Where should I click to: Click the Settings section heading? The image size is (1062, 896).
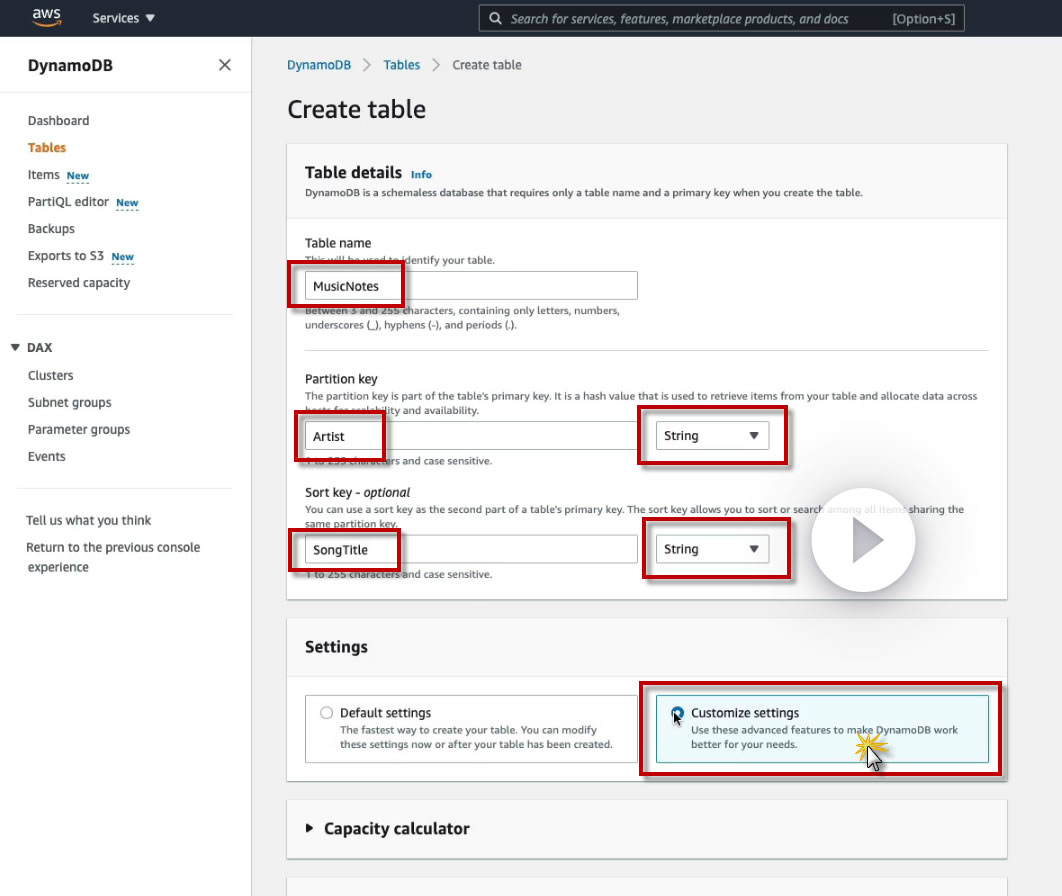point(336,647)
